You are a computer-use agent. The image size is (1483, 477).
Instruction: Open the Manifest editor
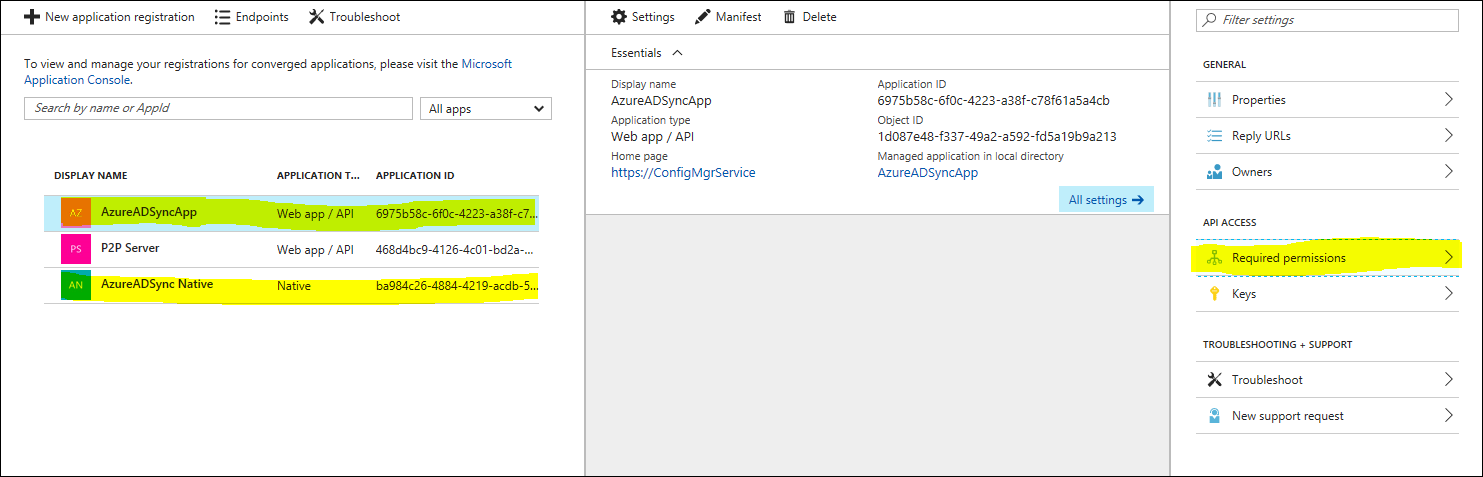point(727,17)
